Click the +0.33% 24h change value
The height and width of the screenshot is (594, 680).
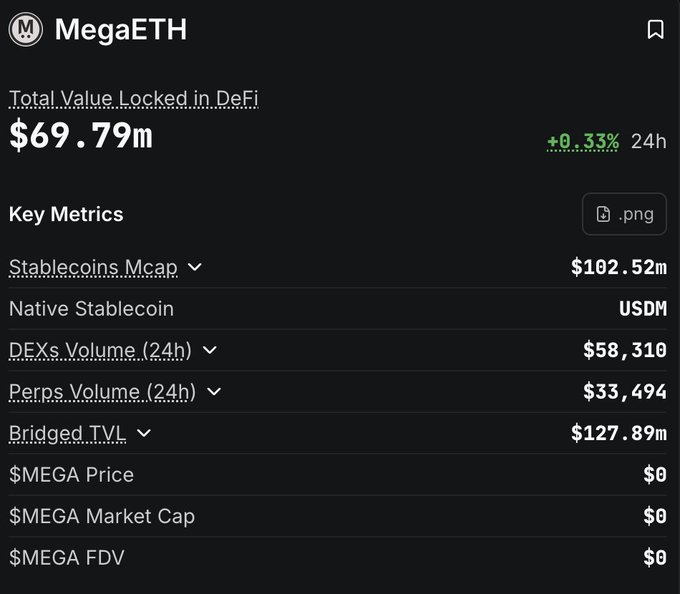coord(583,141)
